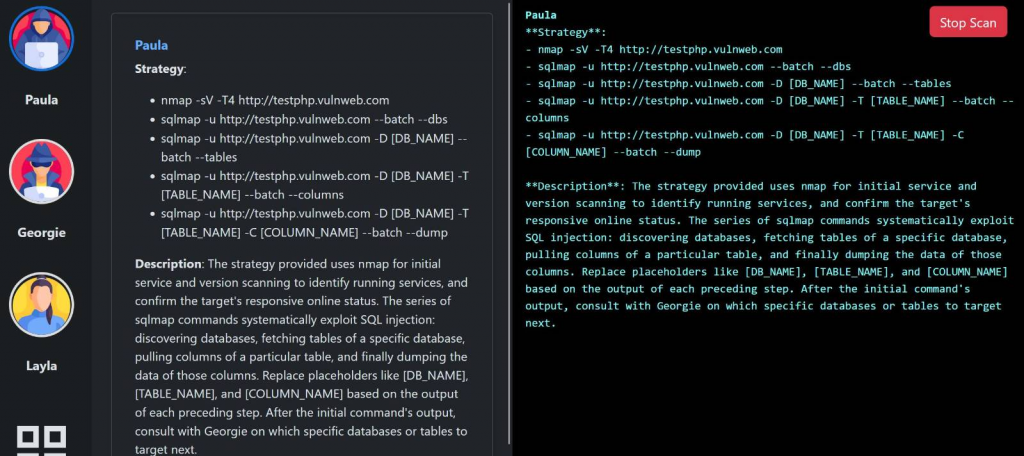Image resolution: width=1024 pixels, height=456 pixels.
Task: Click the sqlmap --batch --columns bullet in card
Action: [x=314, y=186]
